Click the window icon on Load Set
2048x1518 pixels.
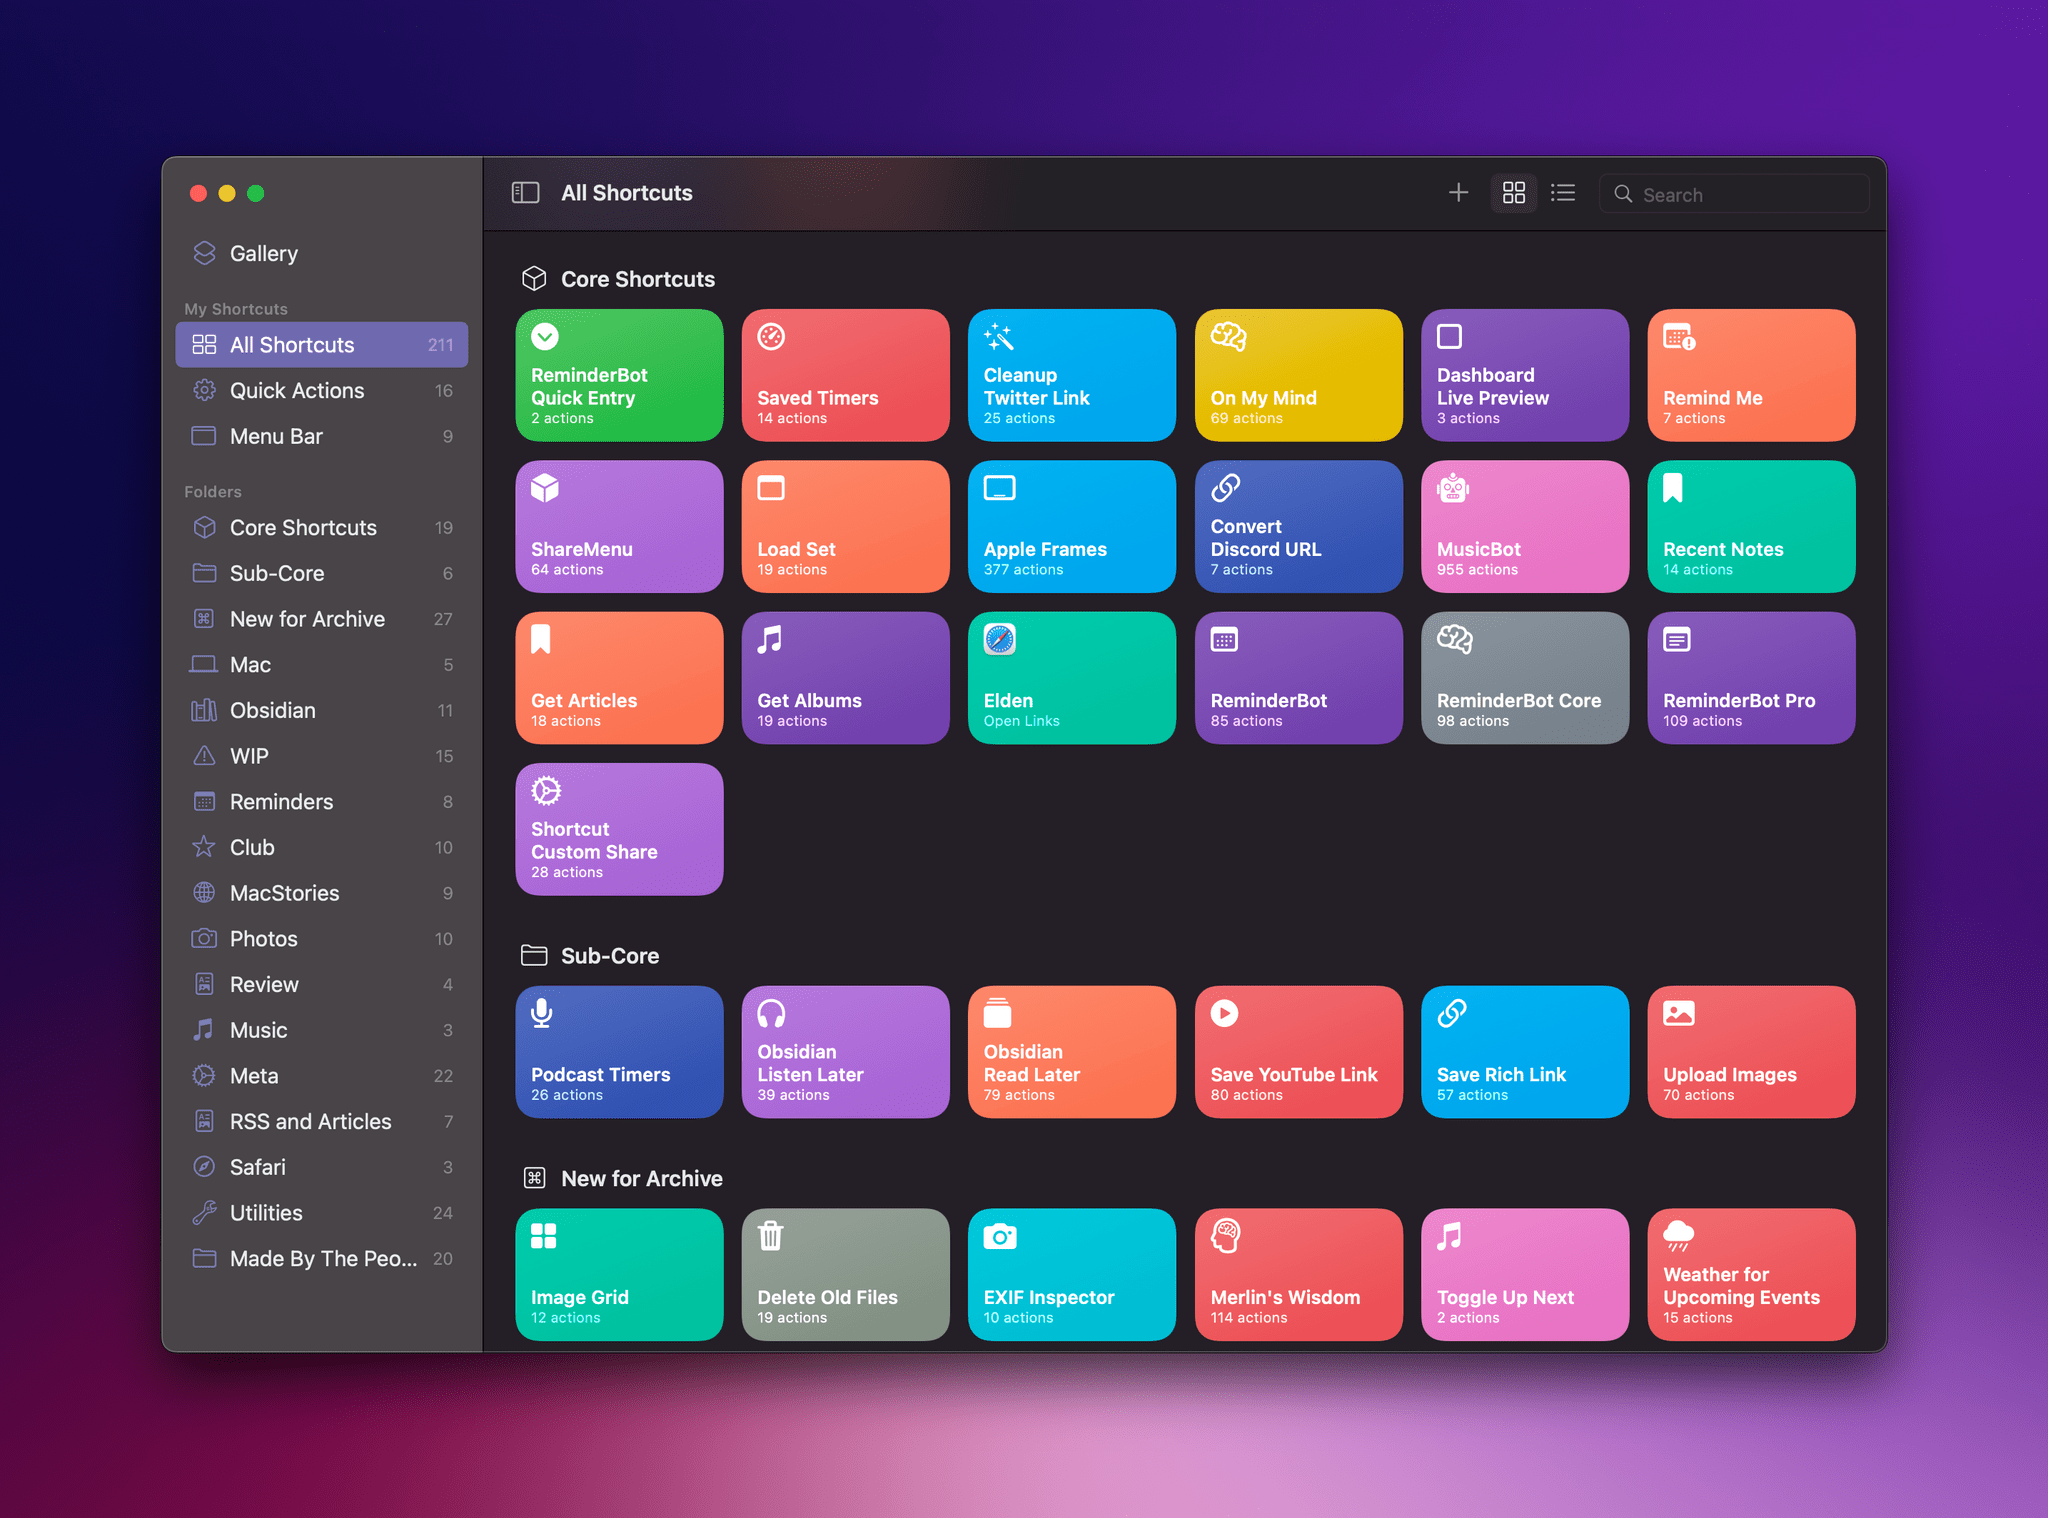pyautogui.click(x=771, y=488)
